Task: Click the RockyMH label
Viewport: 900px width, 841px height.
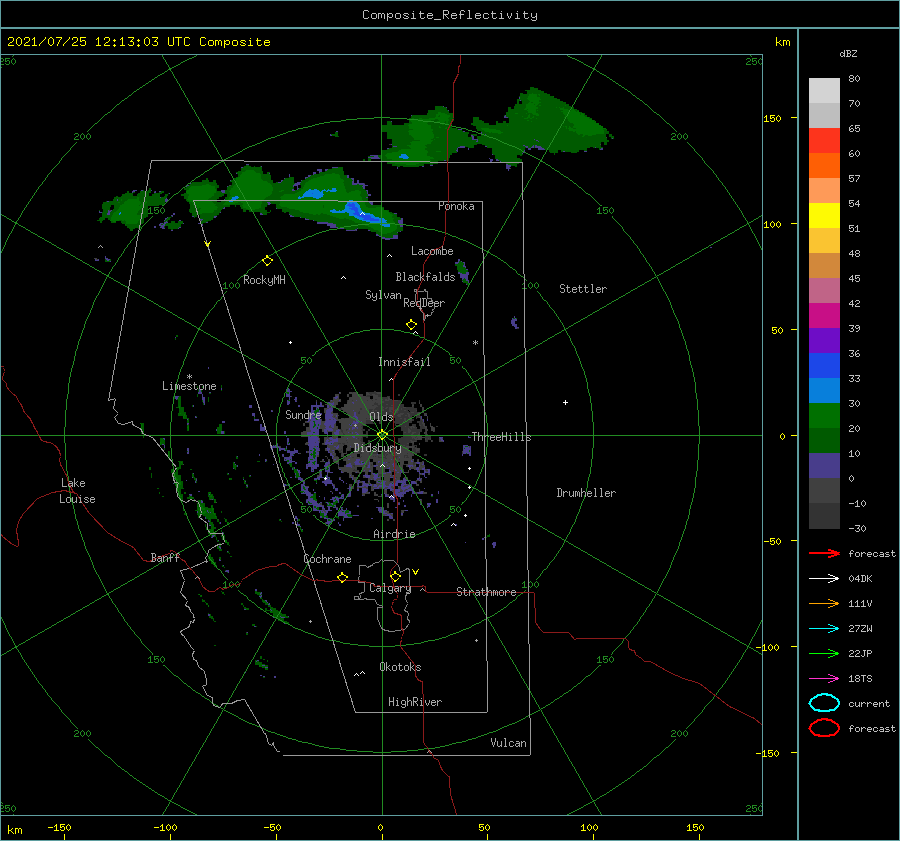Action: pos(264,280)
